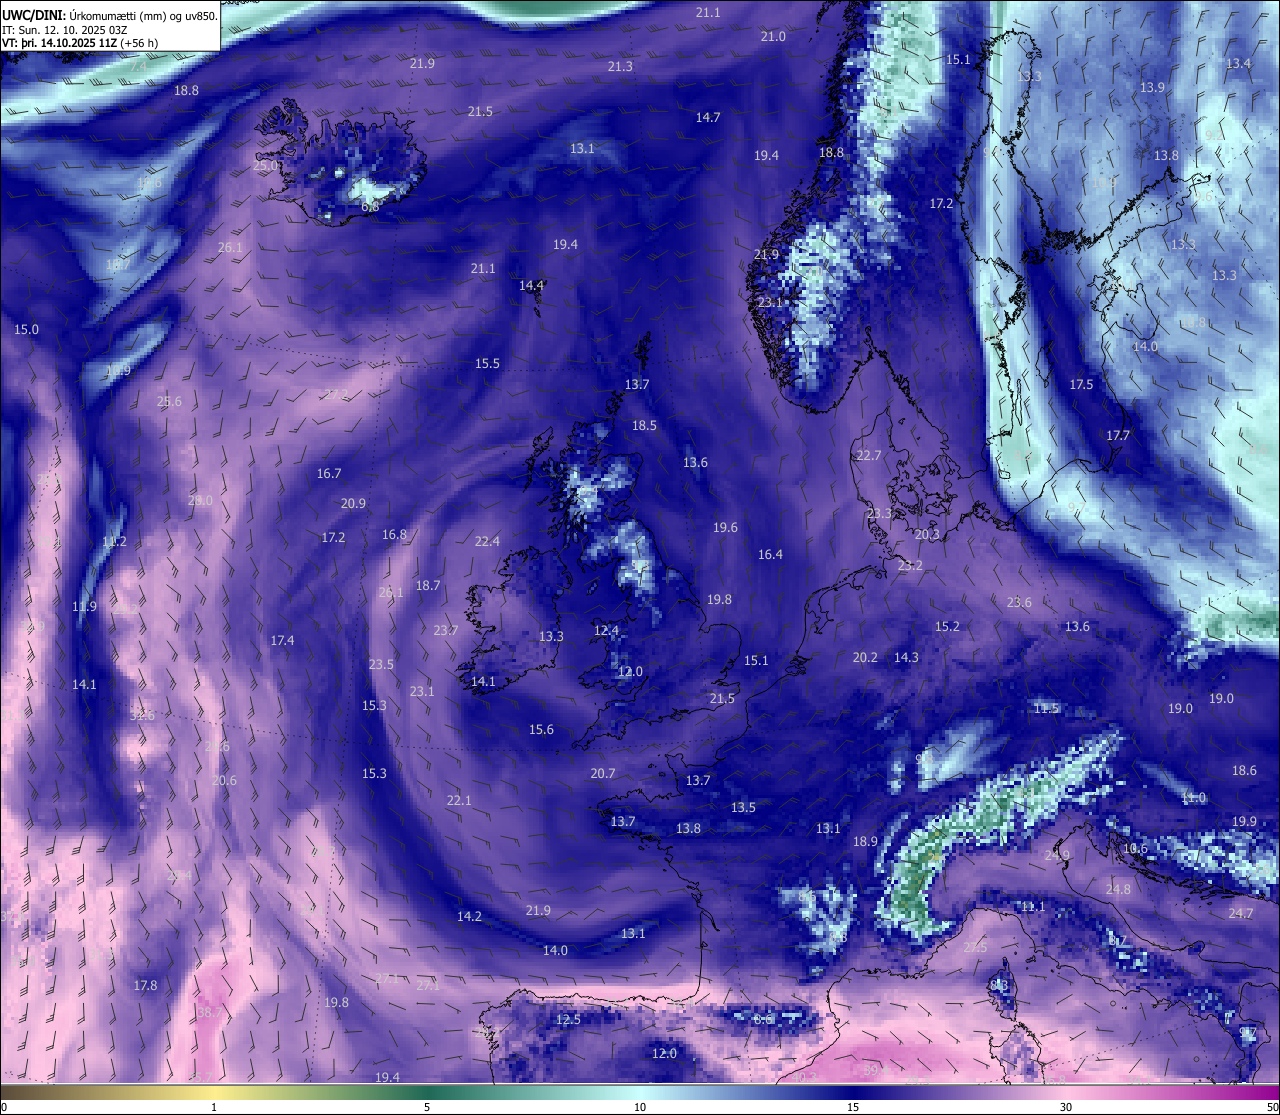Click the 22.1 value label

458,800
